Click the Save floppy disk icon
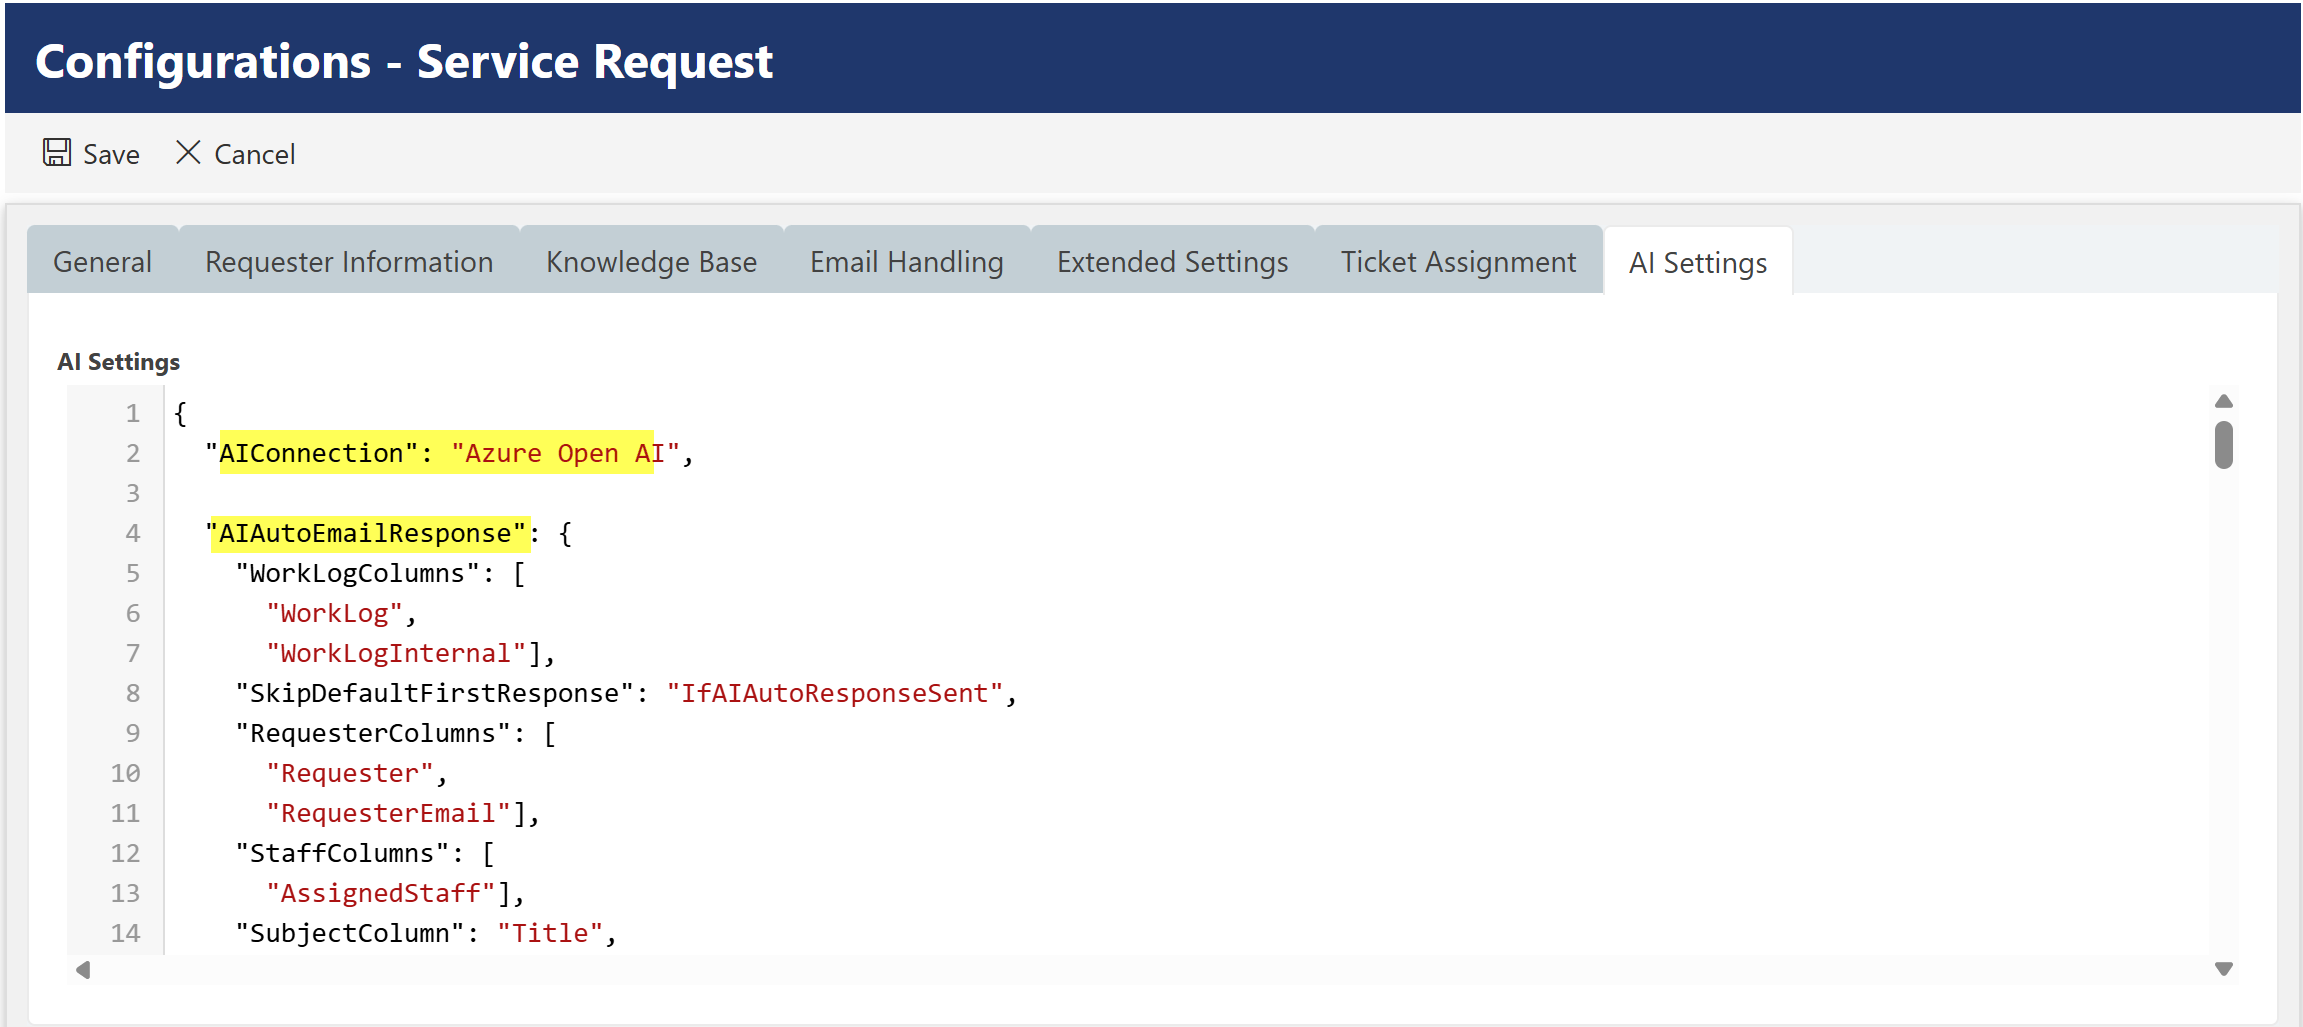2303x1027 pixels. 57,153
